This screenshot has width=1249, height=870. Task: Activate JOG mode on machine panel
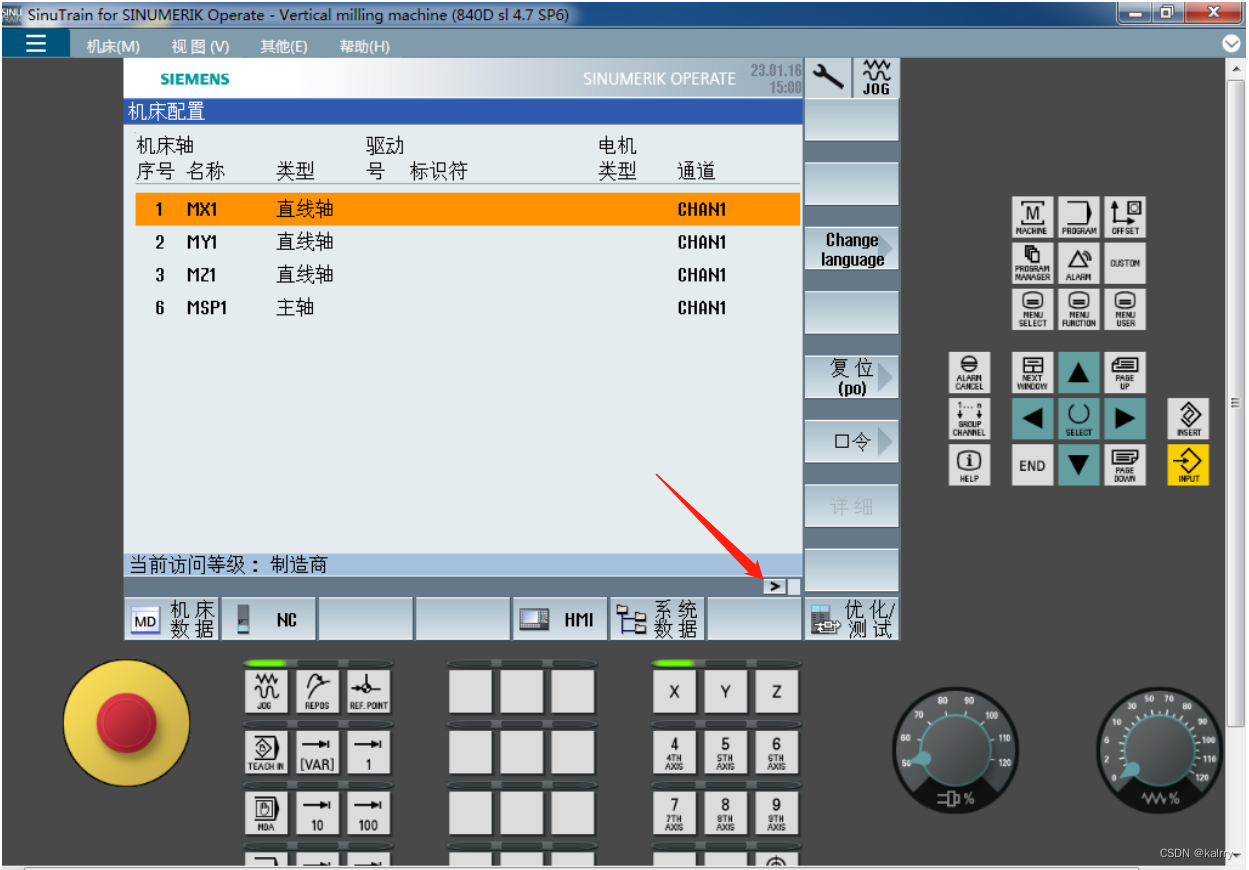coord(266,692)
